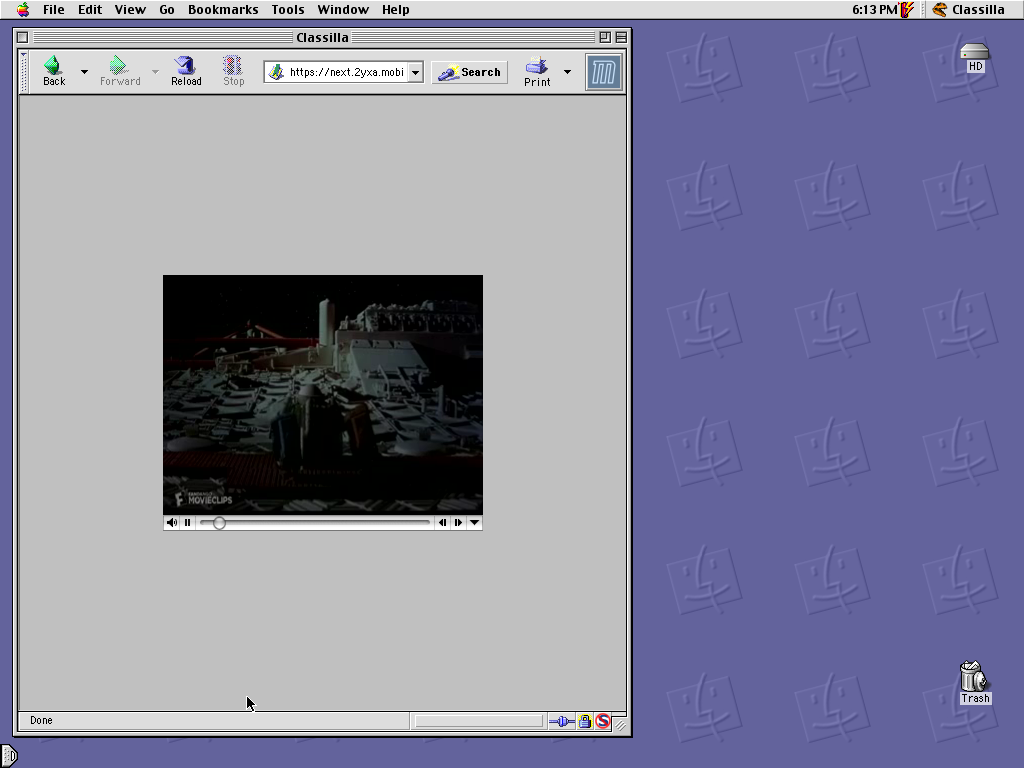Open the Back history dropdown arrow

pos(84,72)
